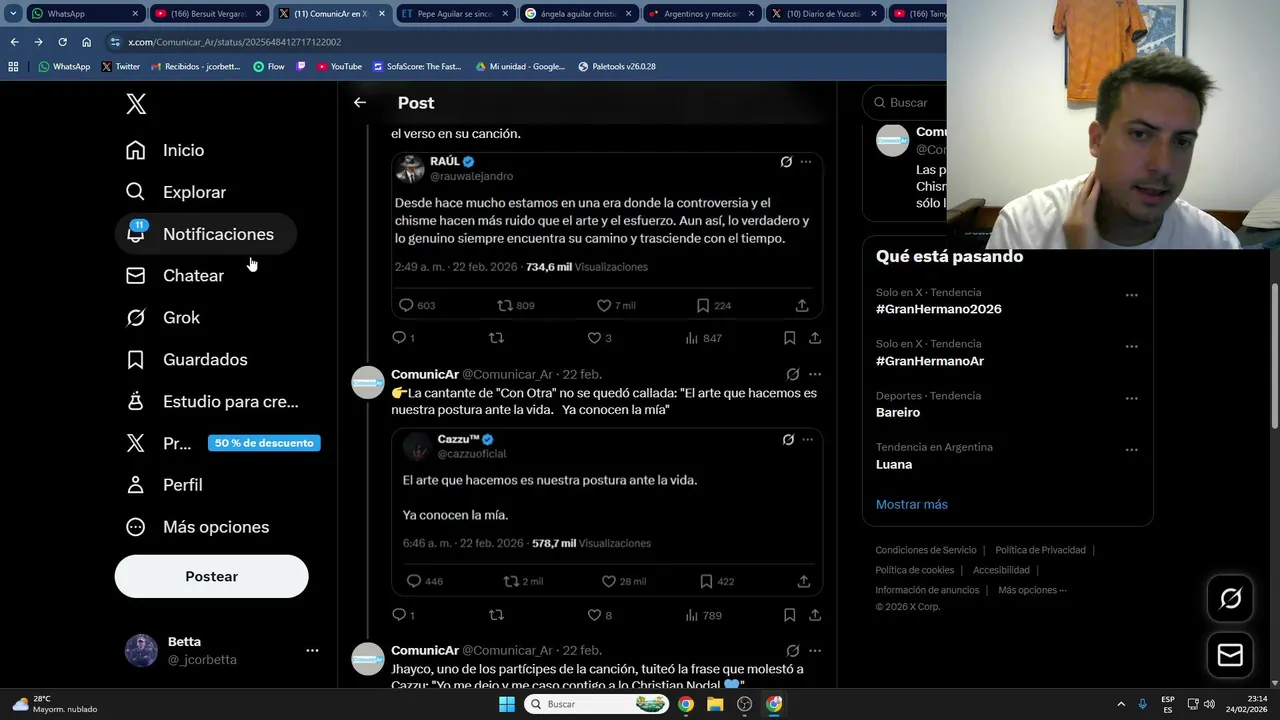
Task: Click Grok icon on RAÚL quoted tweet
Action: click(x=786, y=162)
